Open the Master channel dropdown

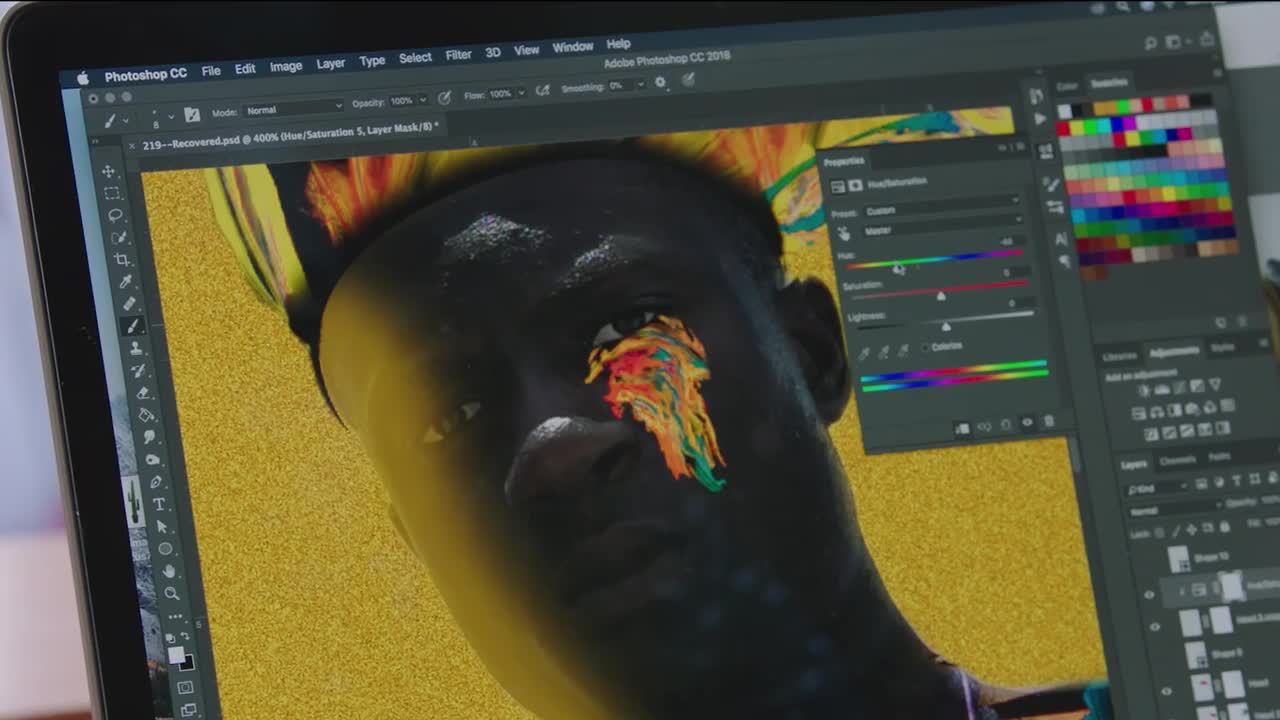940,229
